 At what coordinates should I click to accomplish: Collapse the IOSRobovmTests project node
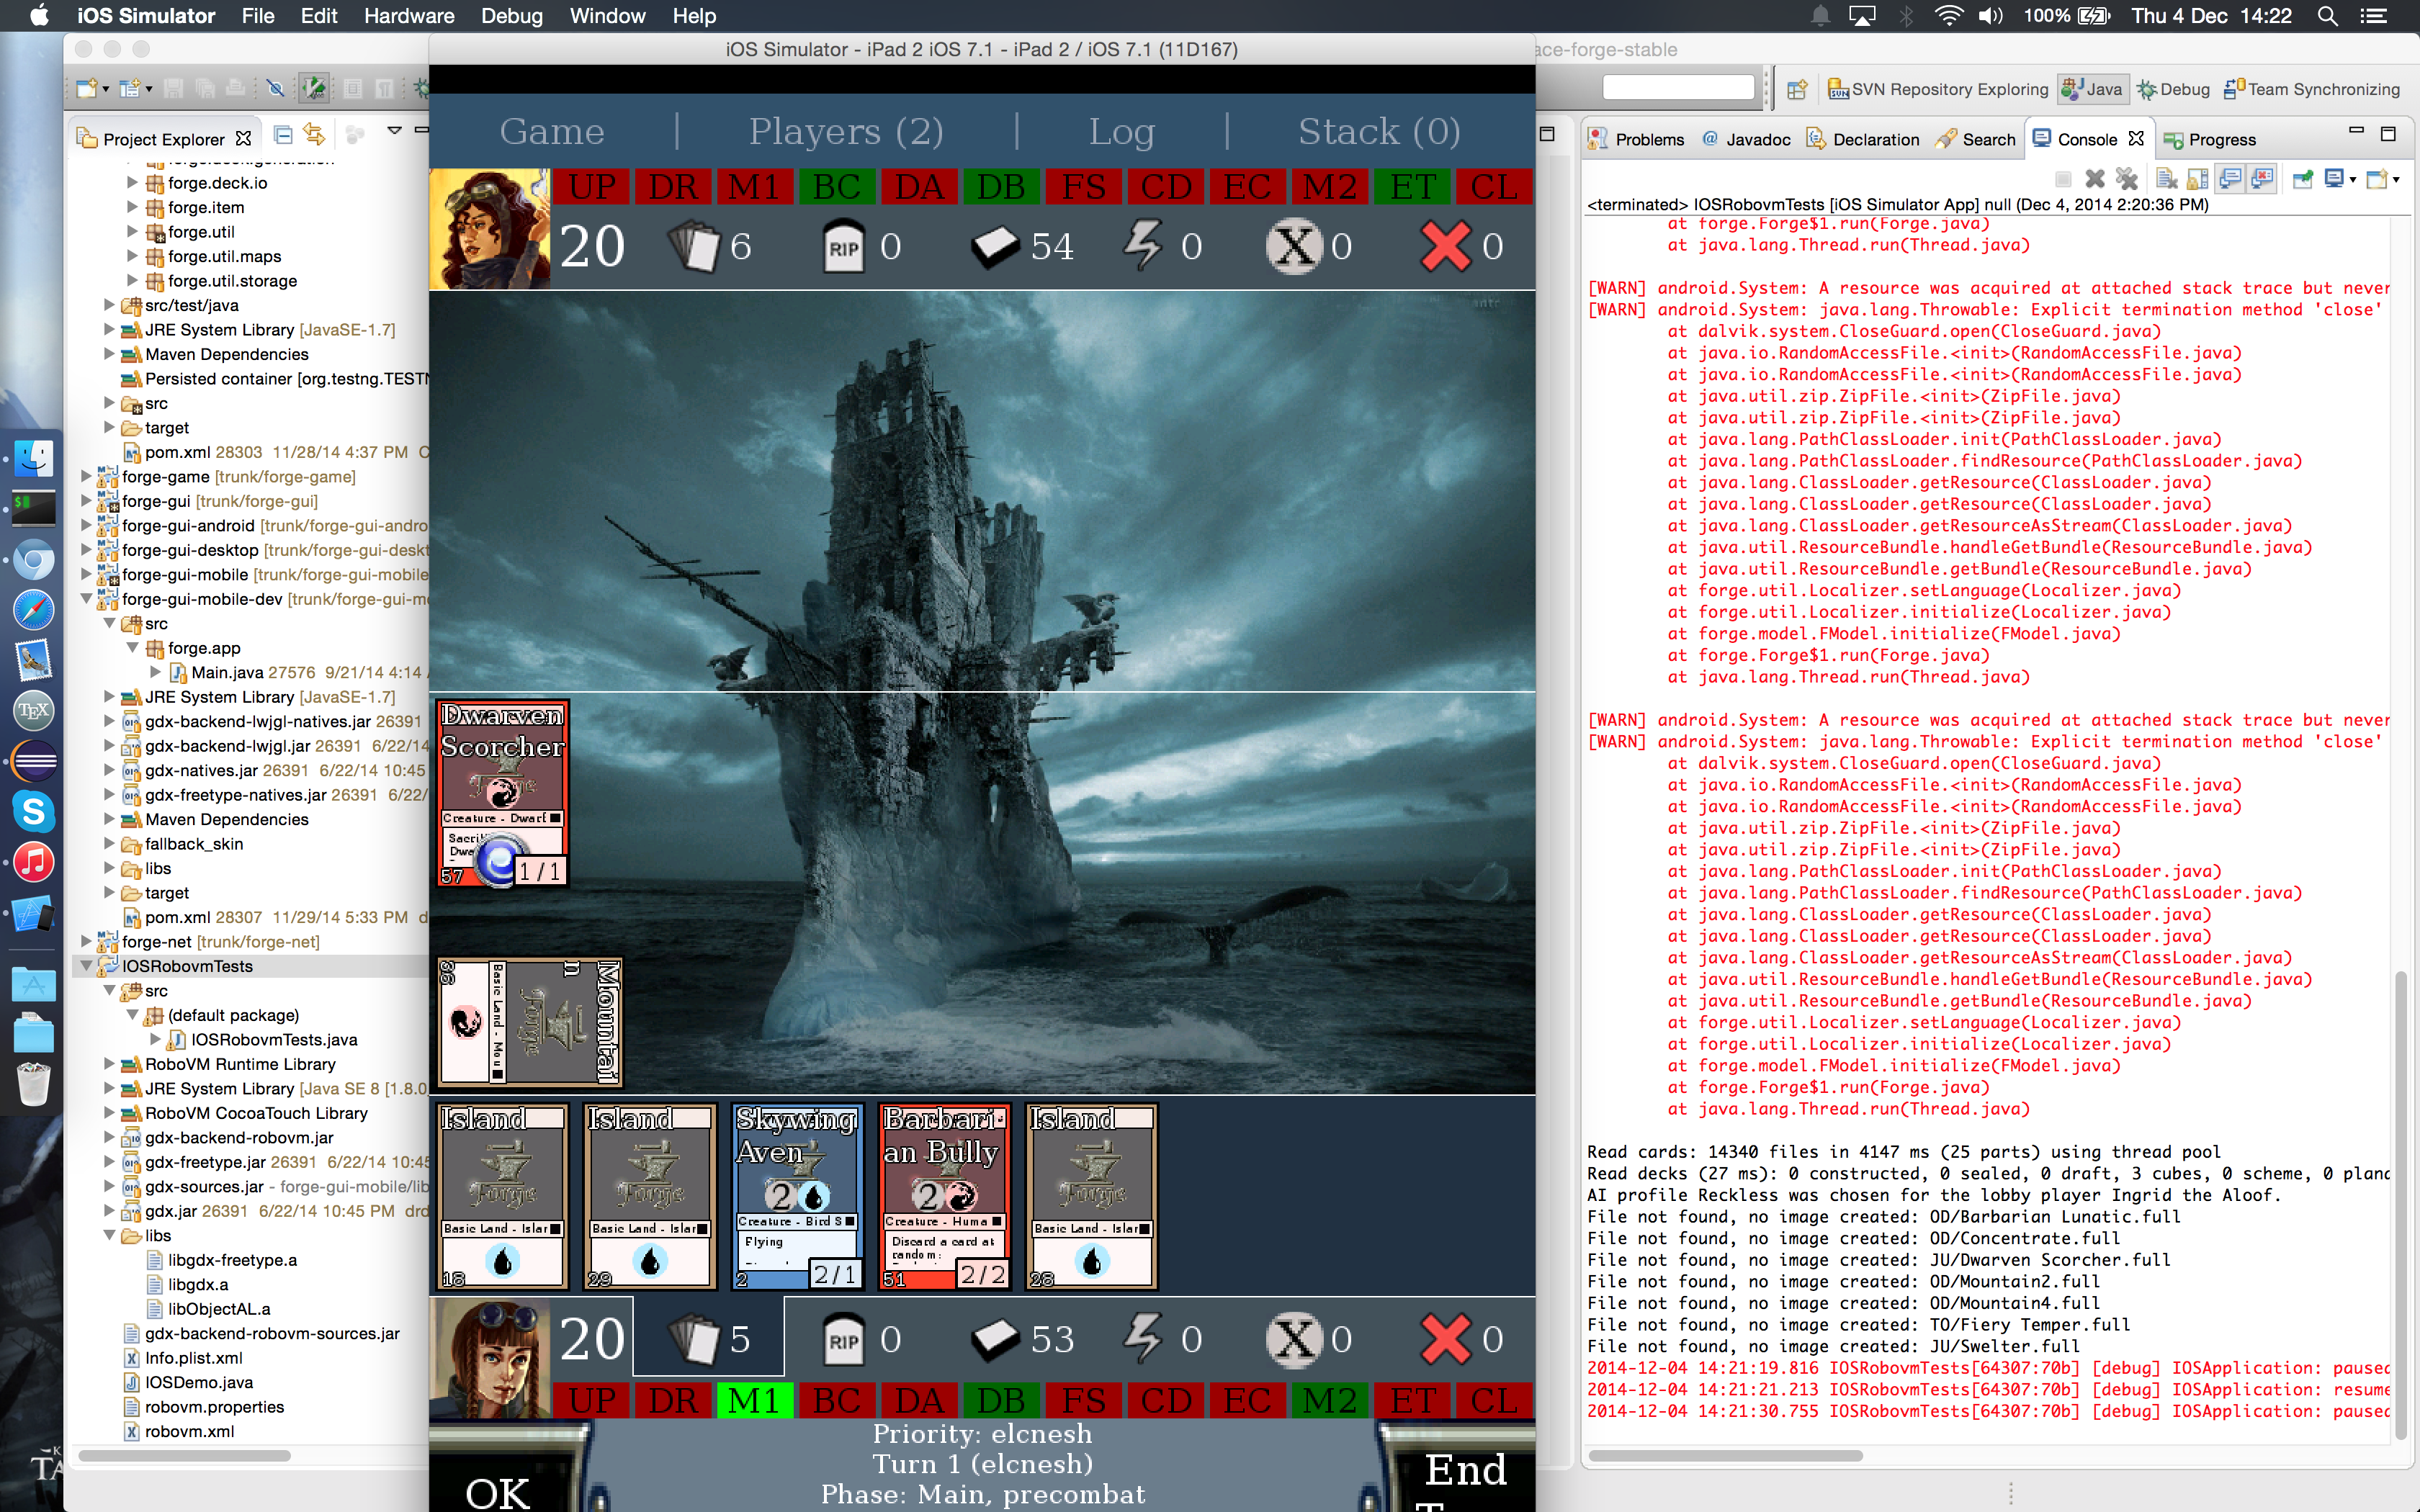[x=87, y=966]
